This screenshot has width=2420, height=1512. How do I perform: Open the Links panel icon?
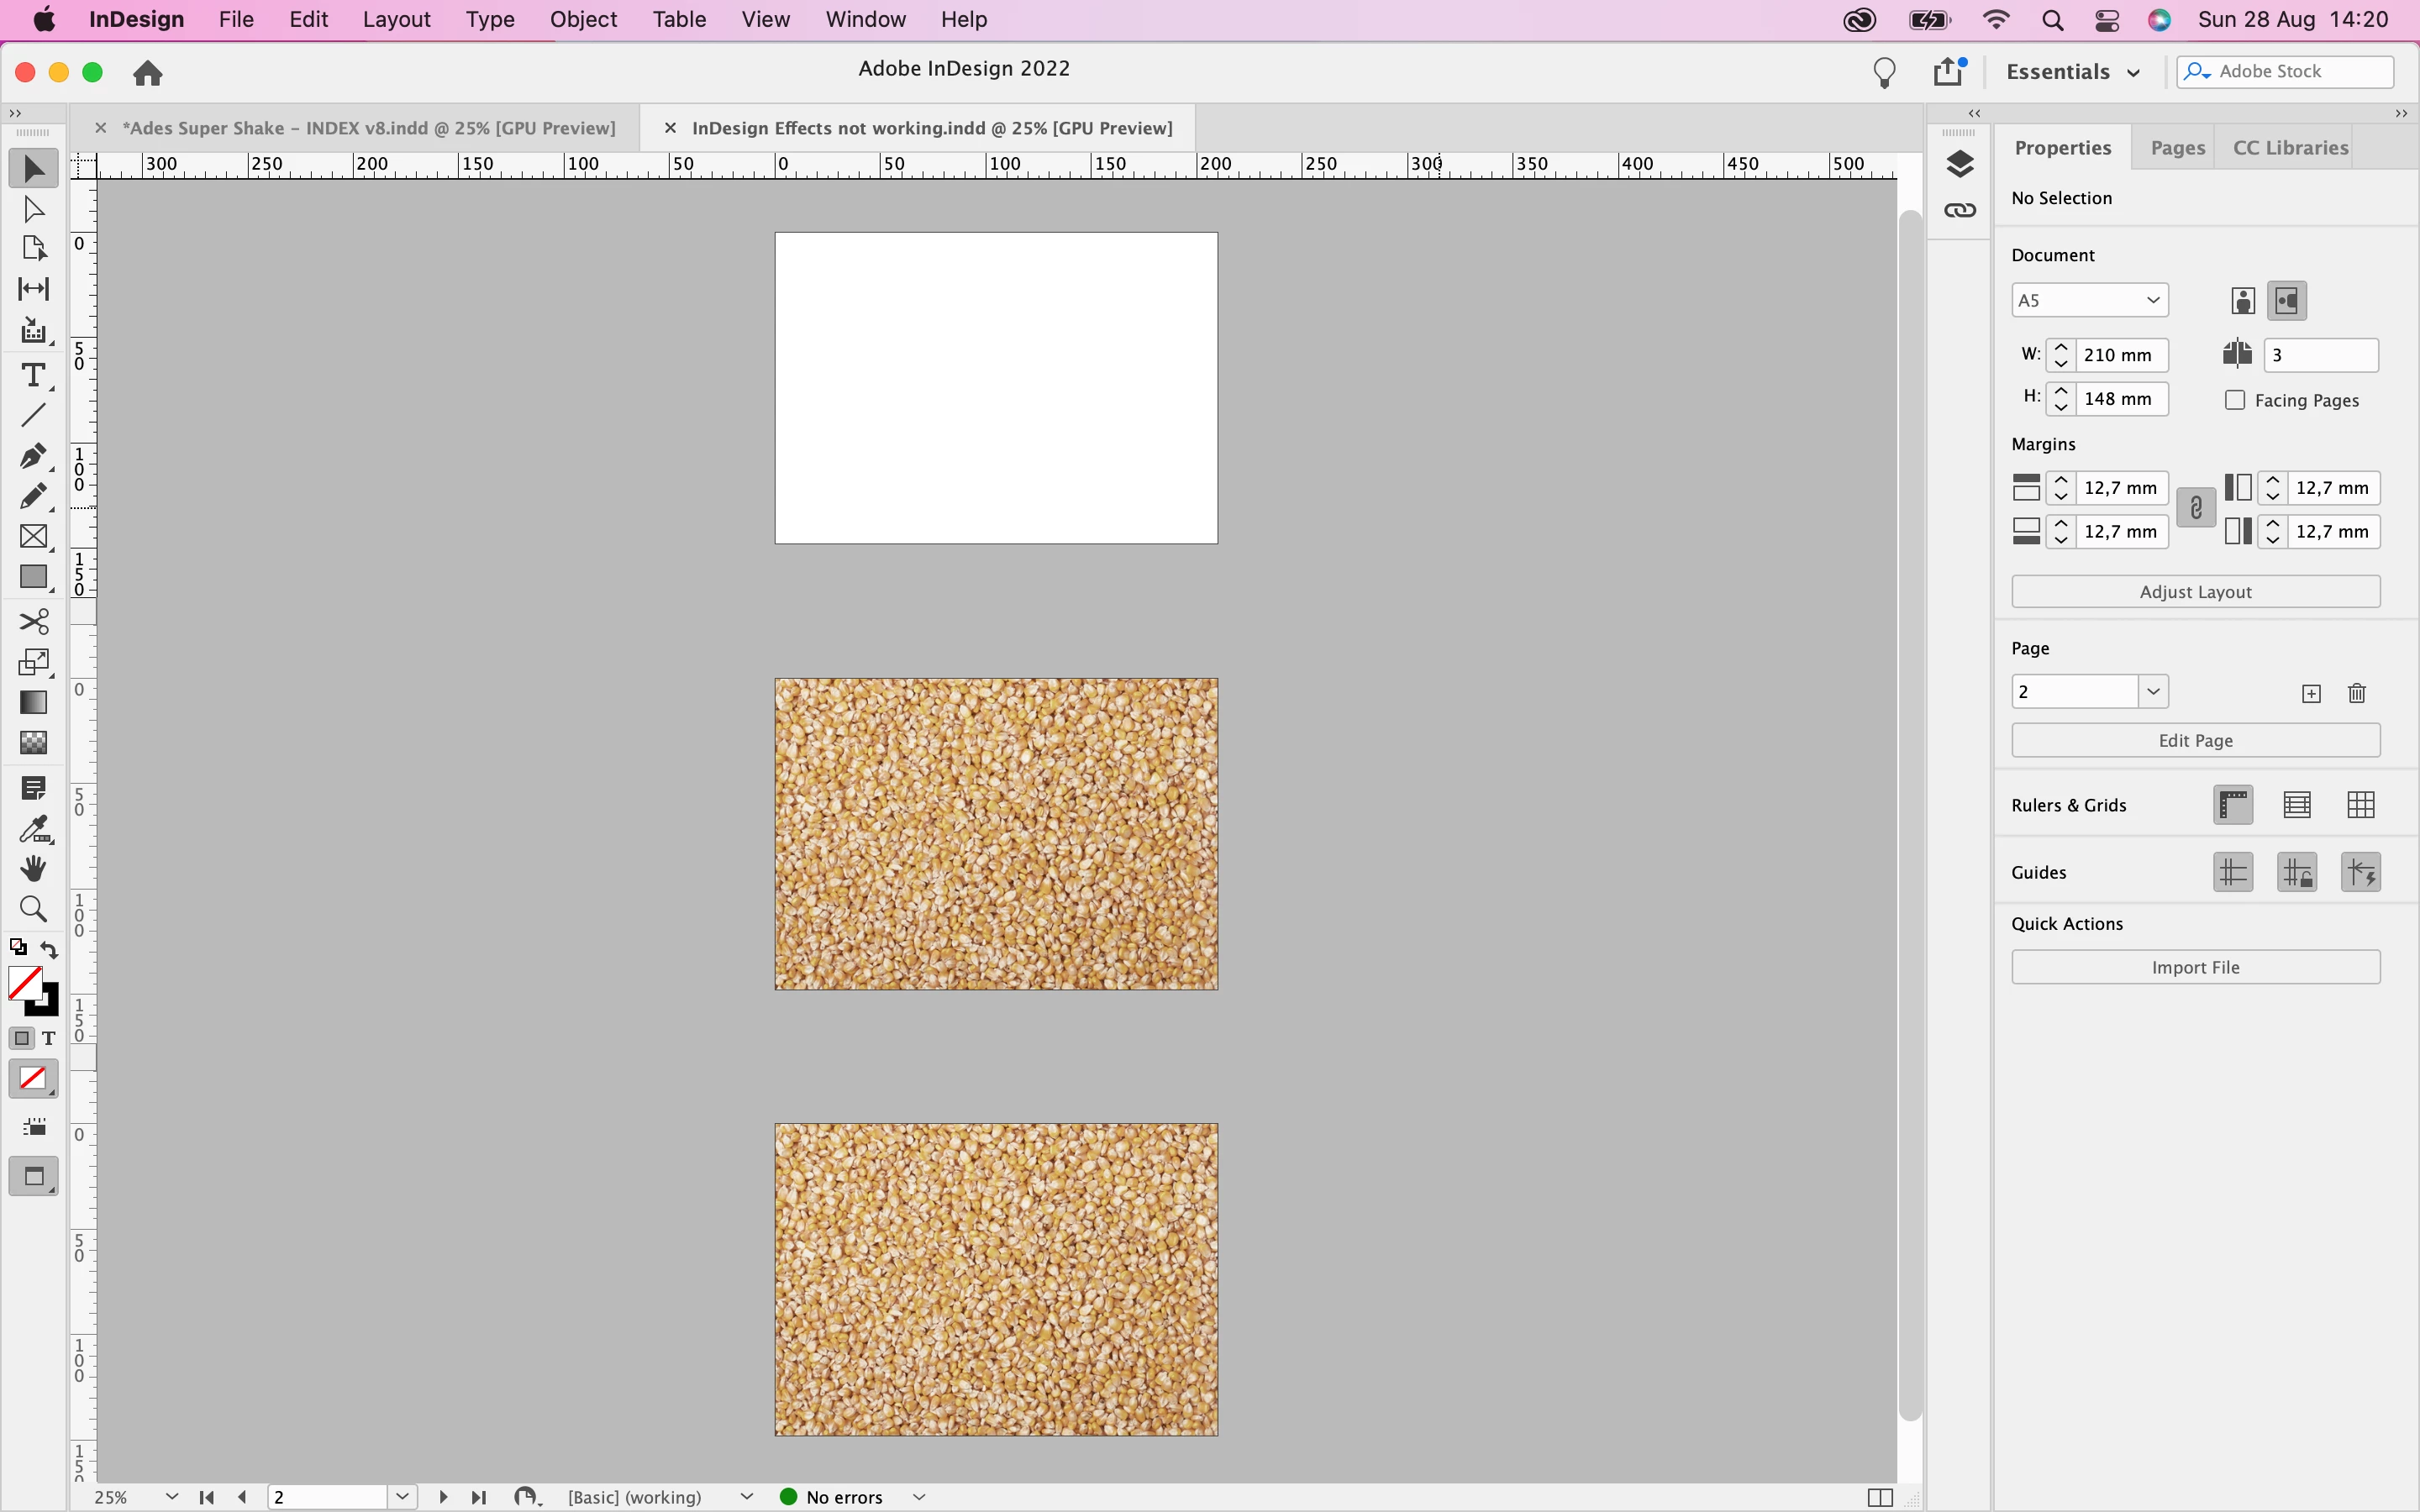click(1959, 211)
